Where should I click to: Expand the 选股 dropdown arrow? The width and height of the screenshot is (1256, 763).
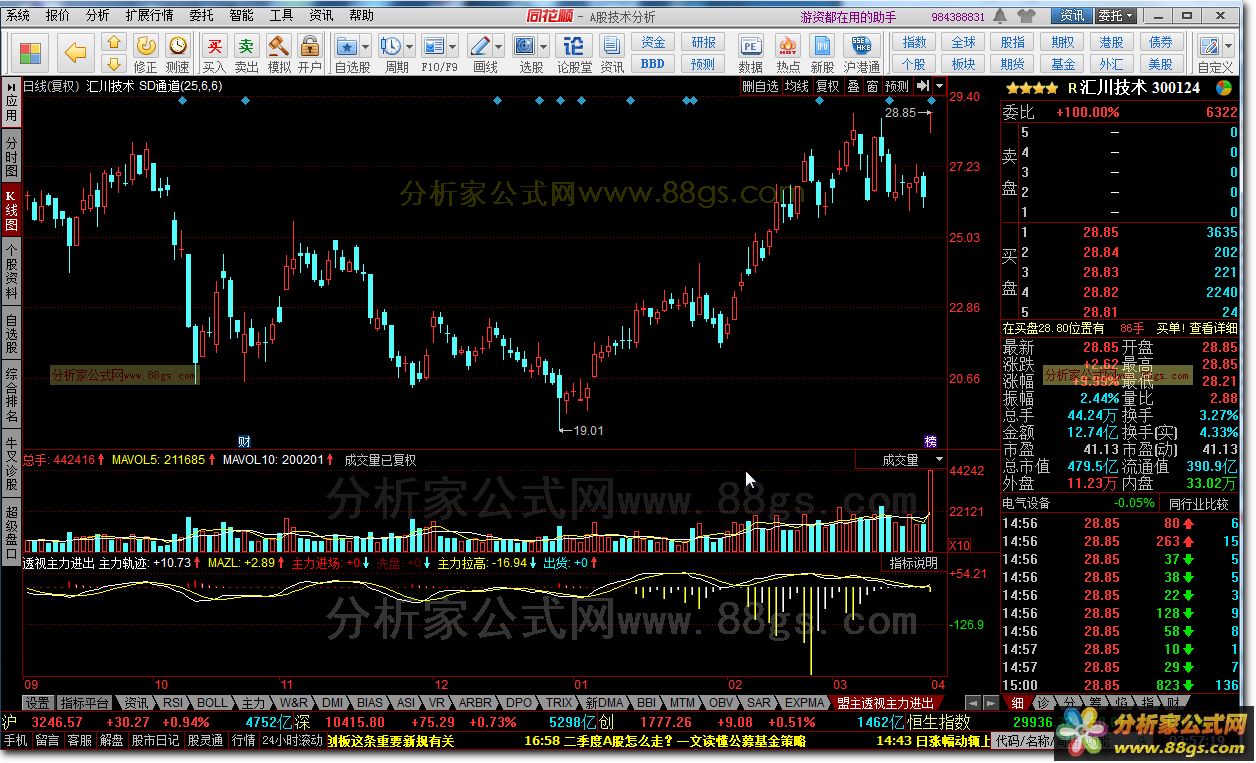click(x=543, y=47)
